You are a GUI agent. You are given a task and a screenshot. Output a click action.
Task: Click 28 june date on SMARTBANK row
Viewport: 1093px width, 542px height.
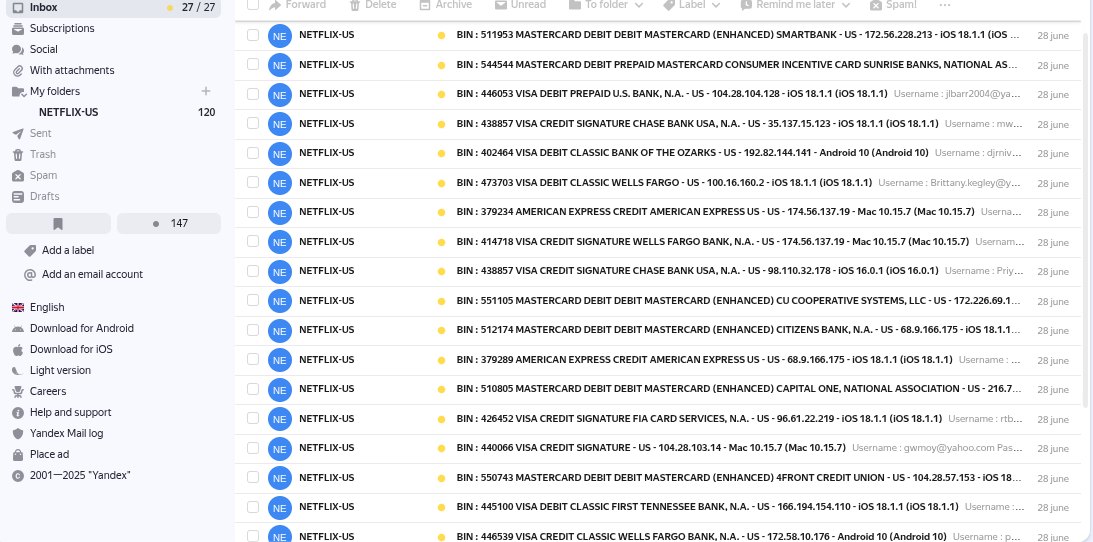1053,36
